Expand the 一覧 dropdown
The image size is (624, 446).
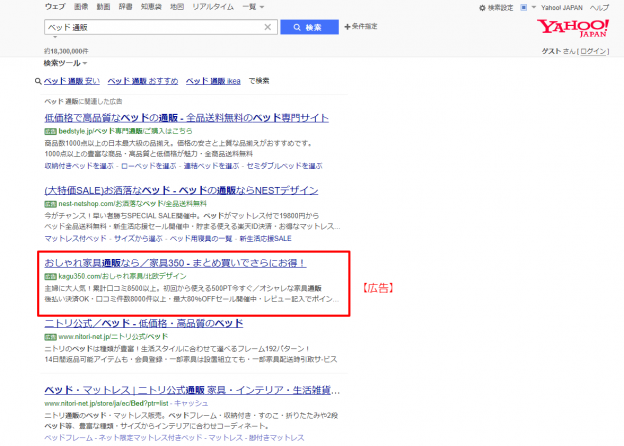(253, 7)
